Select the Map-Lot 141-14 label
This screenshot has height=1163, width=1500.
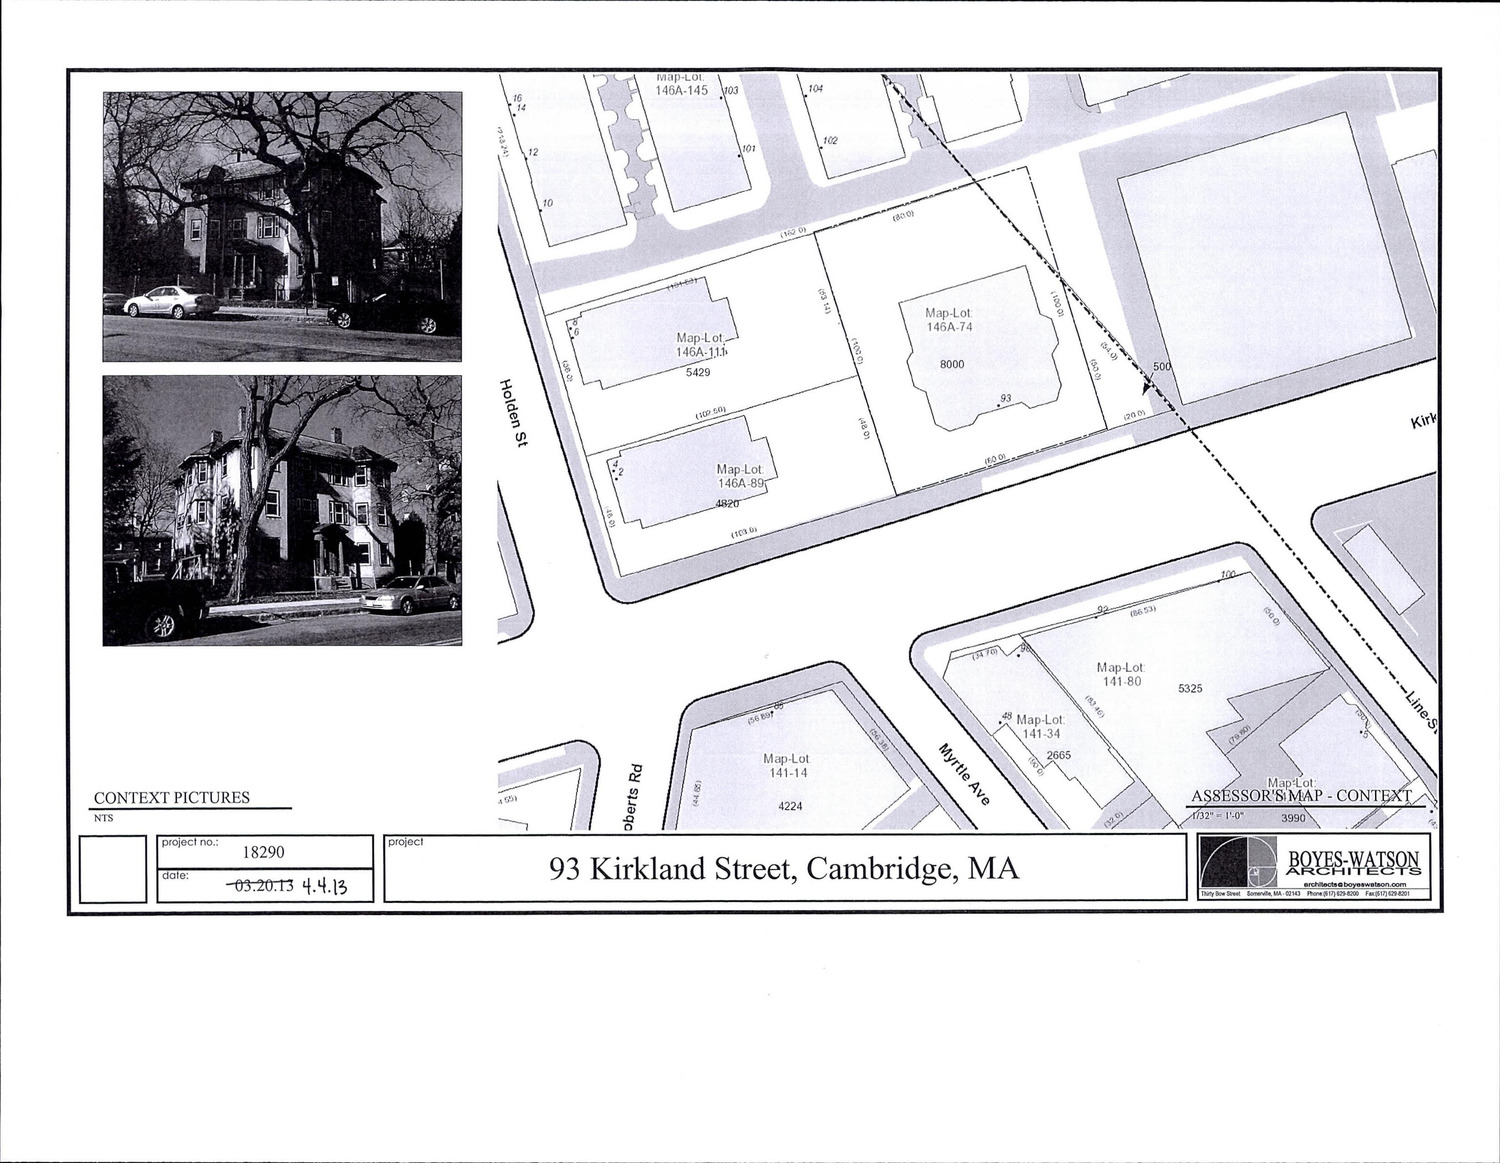786,766
